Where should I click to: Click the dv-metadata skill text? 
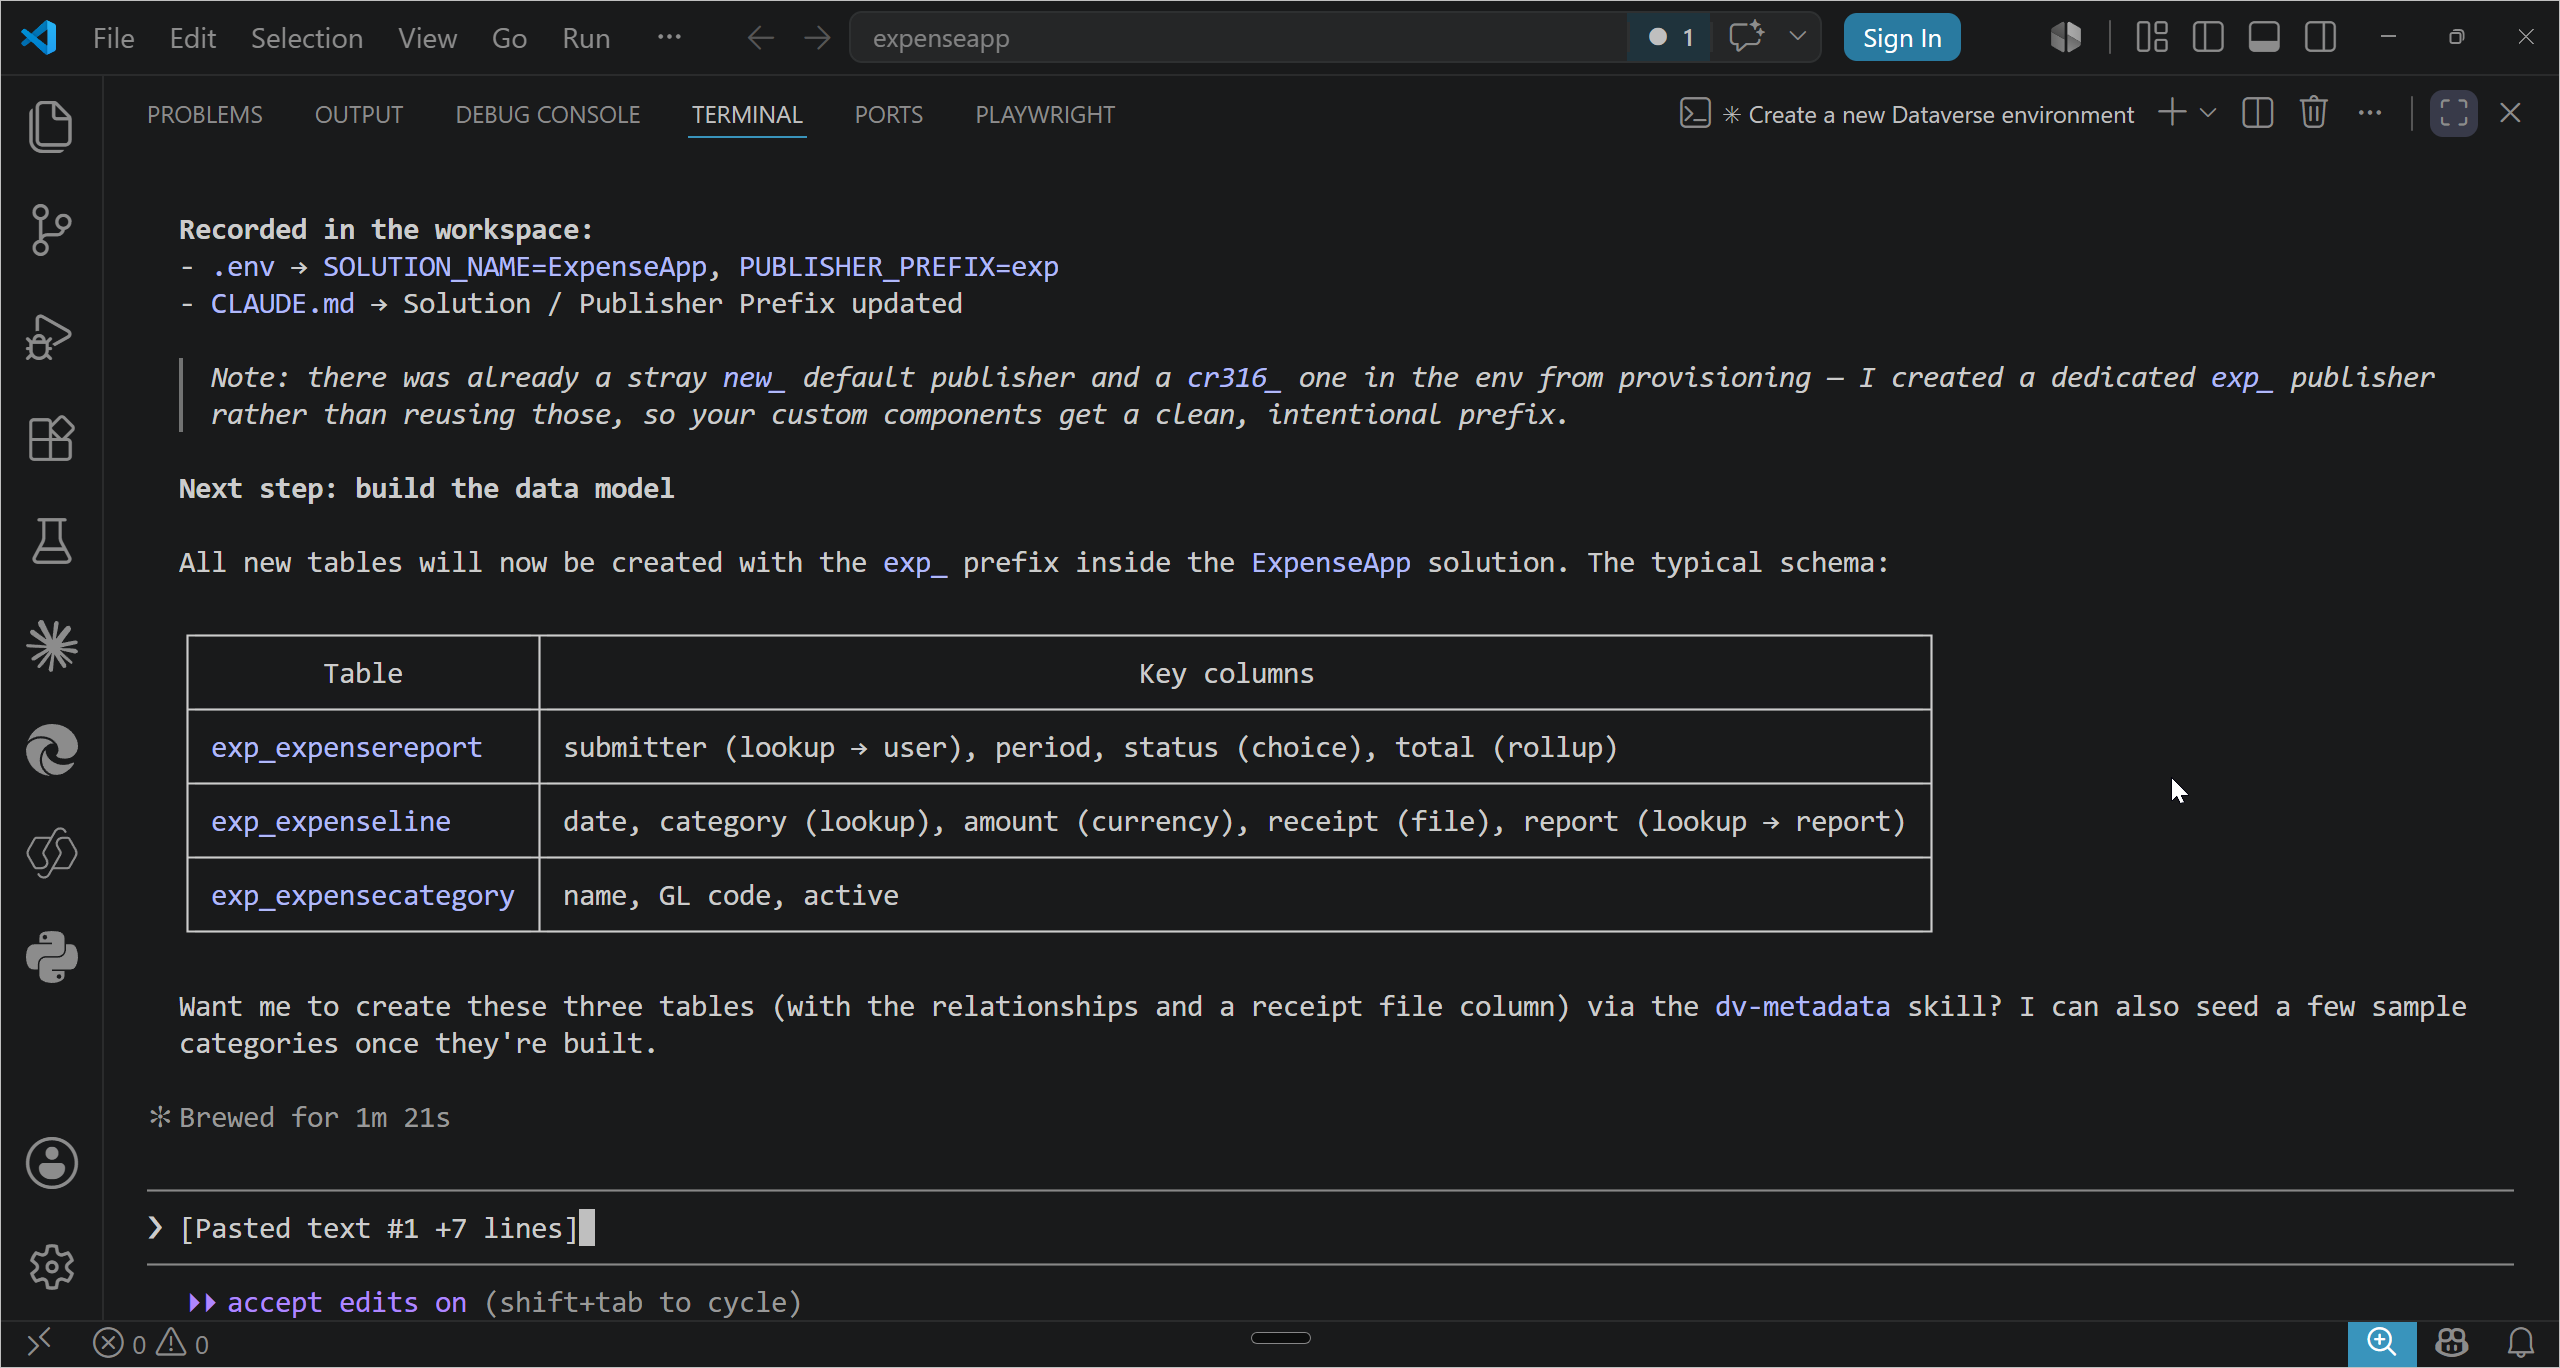pos(1802,1006)
